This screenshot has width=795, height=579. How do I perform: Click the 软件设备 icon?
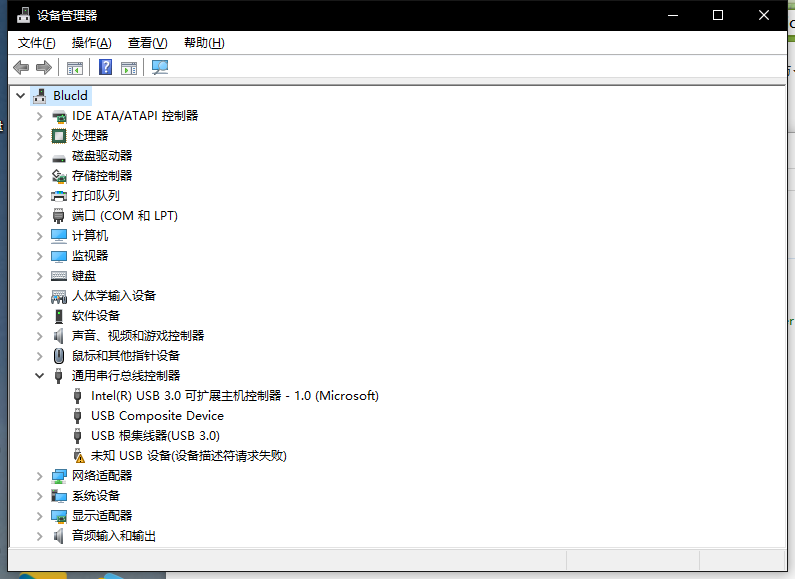click(x=59, y=316)
